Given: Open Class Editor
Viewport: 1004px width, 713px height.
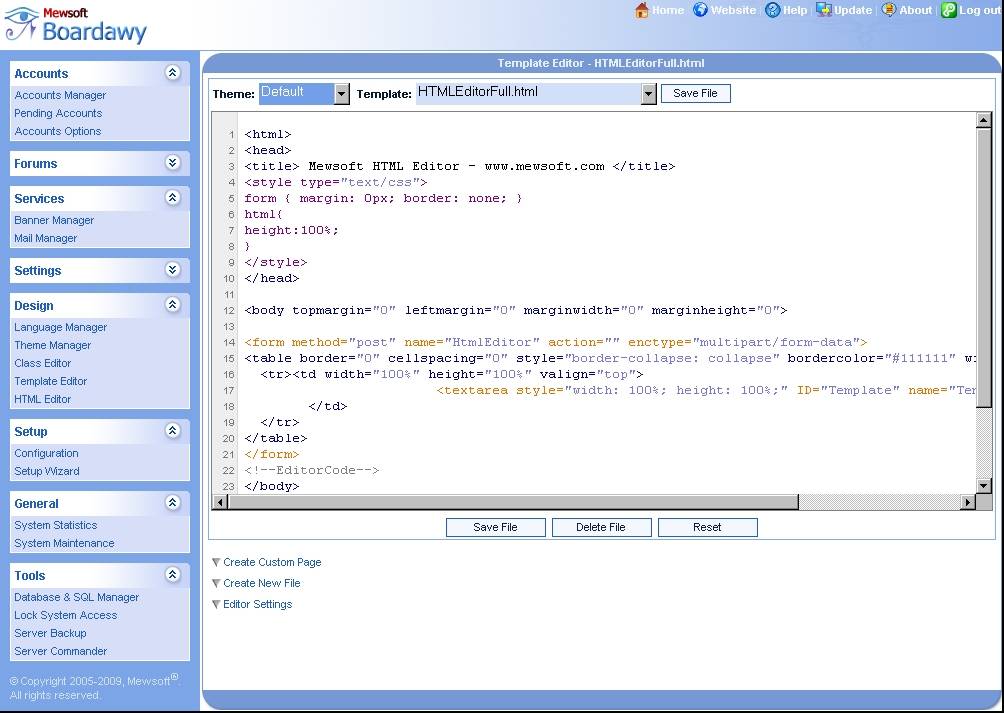Looking at the screenshot, I should click(x=42, y=363).
